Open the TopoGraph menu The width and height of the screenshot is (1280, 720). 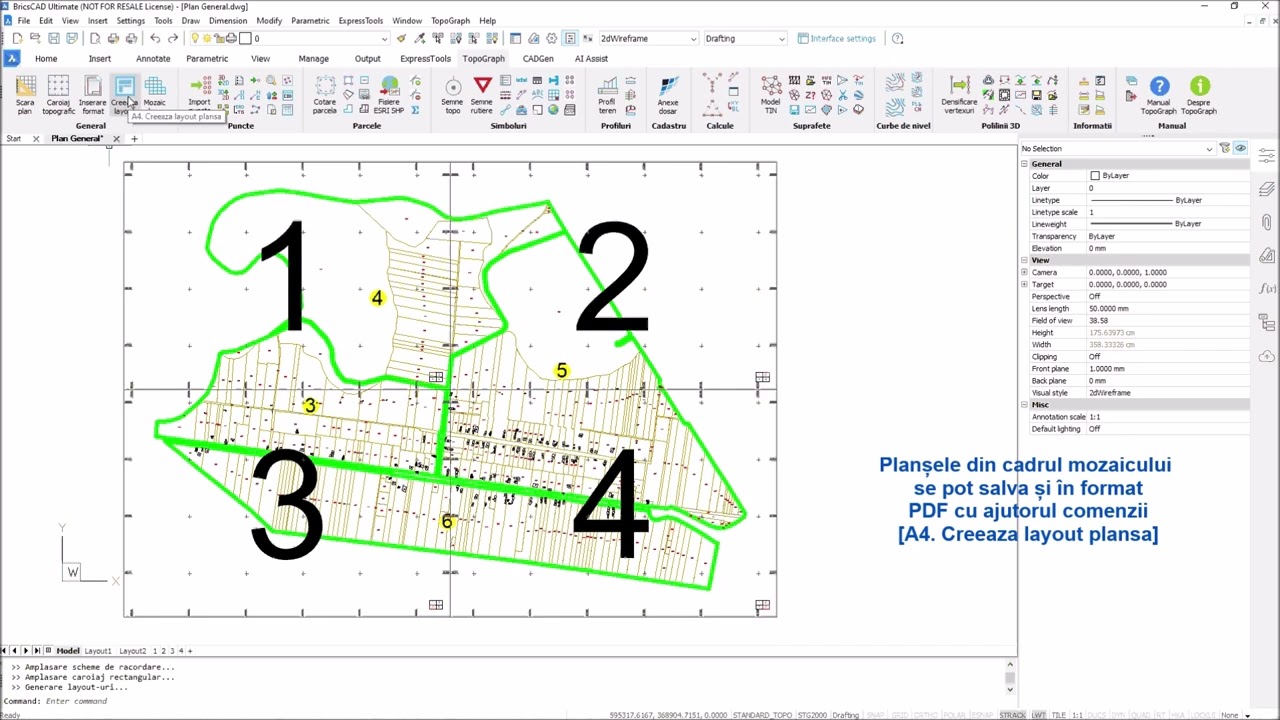click(x=450, y=20)
